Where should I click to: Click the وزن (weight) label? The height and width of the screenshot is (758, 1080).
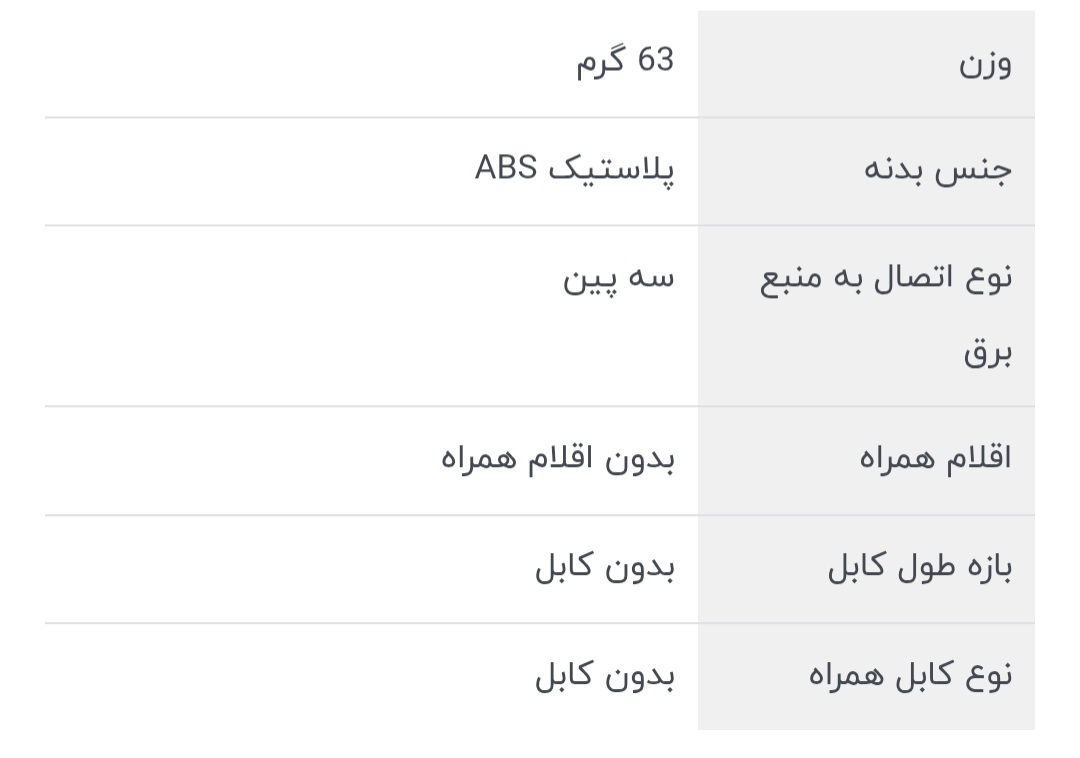click(985, 66)
